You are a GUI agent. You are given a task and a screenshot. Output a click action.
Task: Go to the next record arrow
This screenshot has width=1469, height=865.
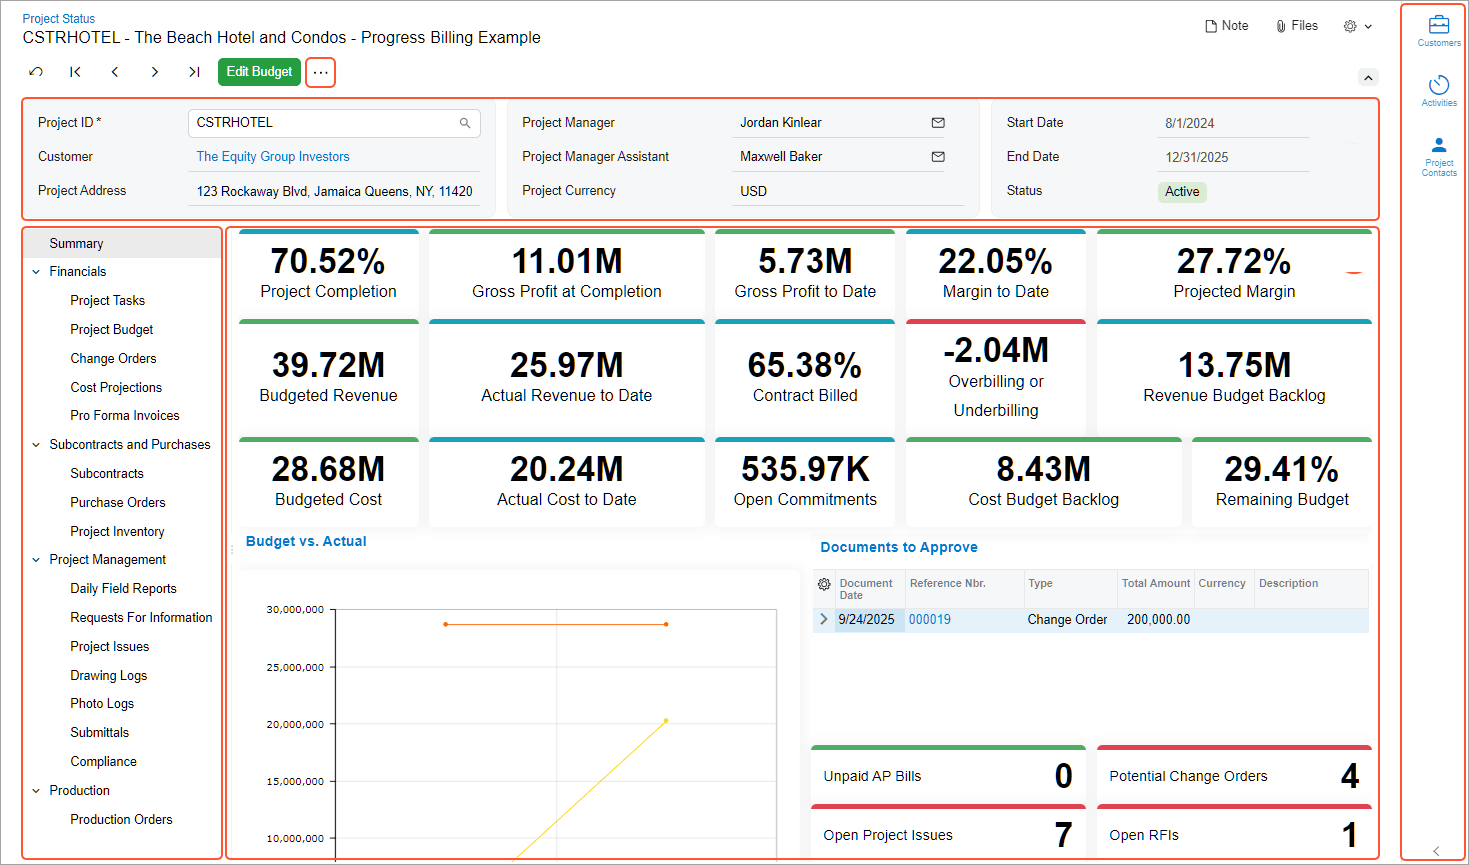(x=154, y=72)
